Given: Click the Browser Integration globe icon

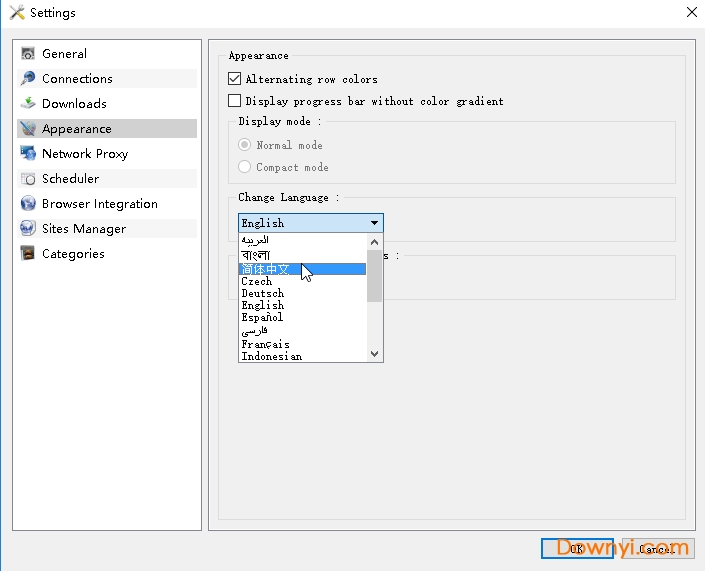Looking at the screenshot, I should 28,204.
